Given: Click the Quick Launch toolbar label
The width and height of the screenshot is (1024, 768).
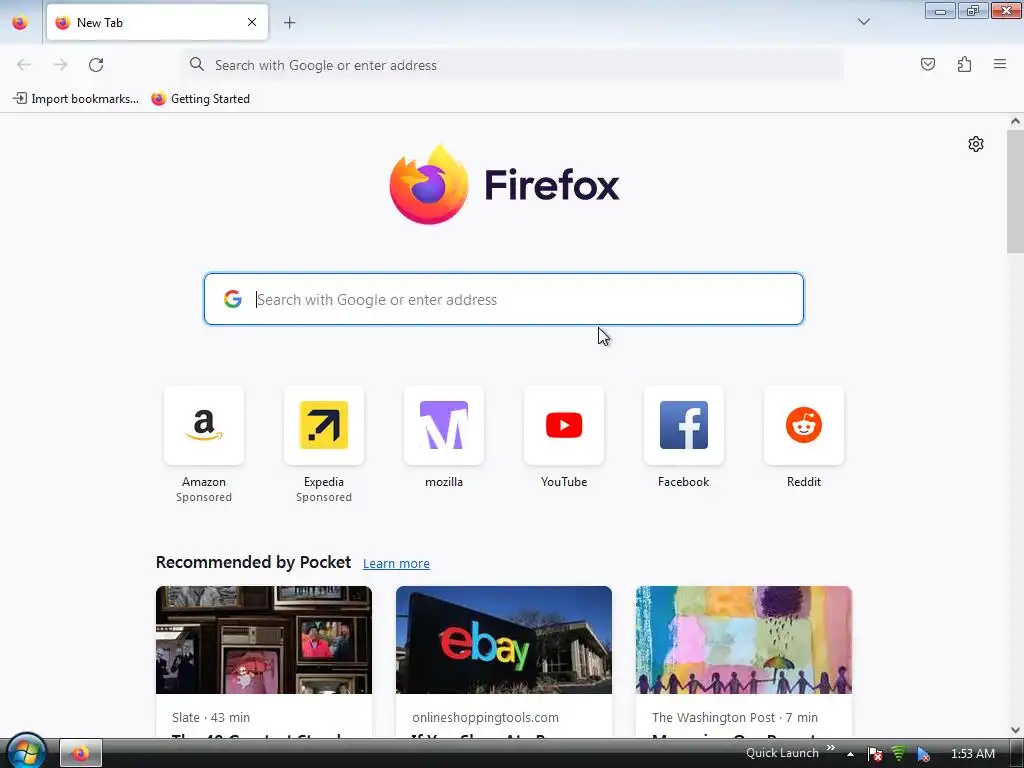Looking at the screenshot, I should coord(782,753).
